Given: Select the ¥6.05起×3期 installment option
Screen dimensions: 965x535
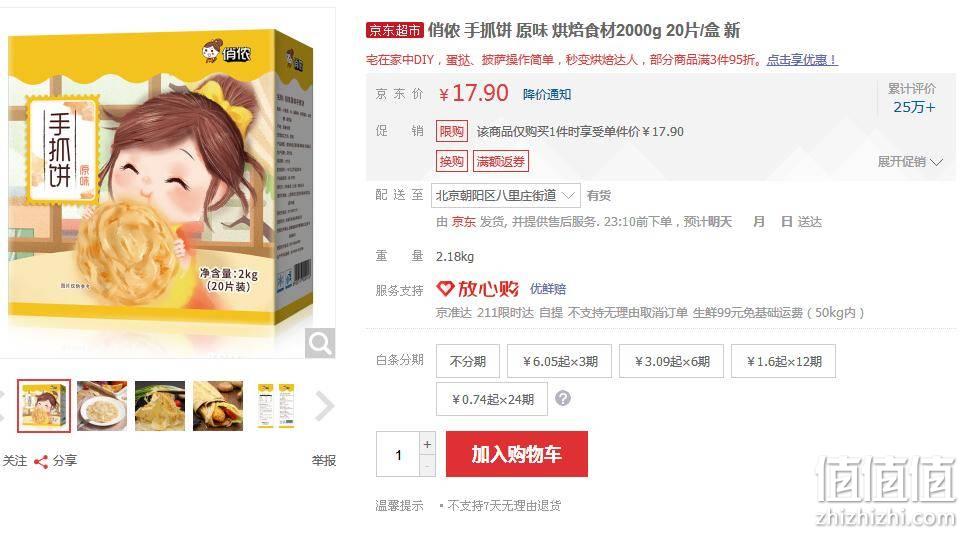Looking at the screenshot, I should (x=559, y=361).
